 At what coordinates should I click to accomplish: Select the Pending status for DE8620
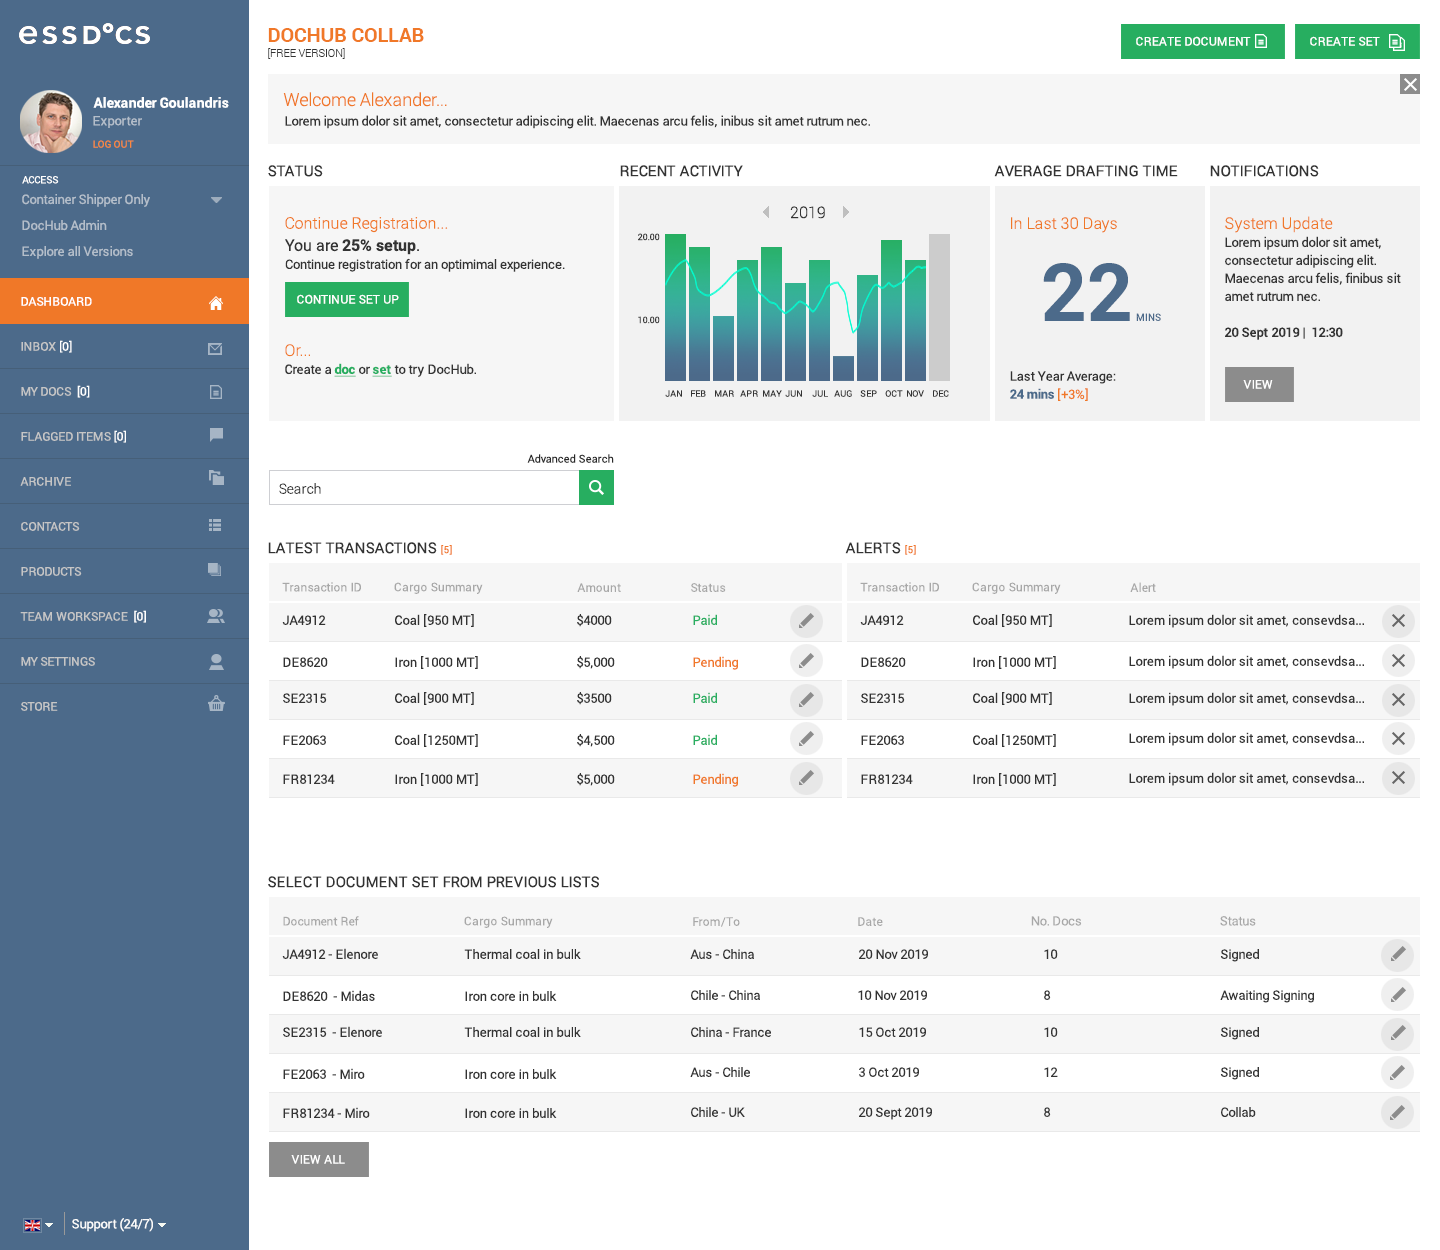point(715,662)
